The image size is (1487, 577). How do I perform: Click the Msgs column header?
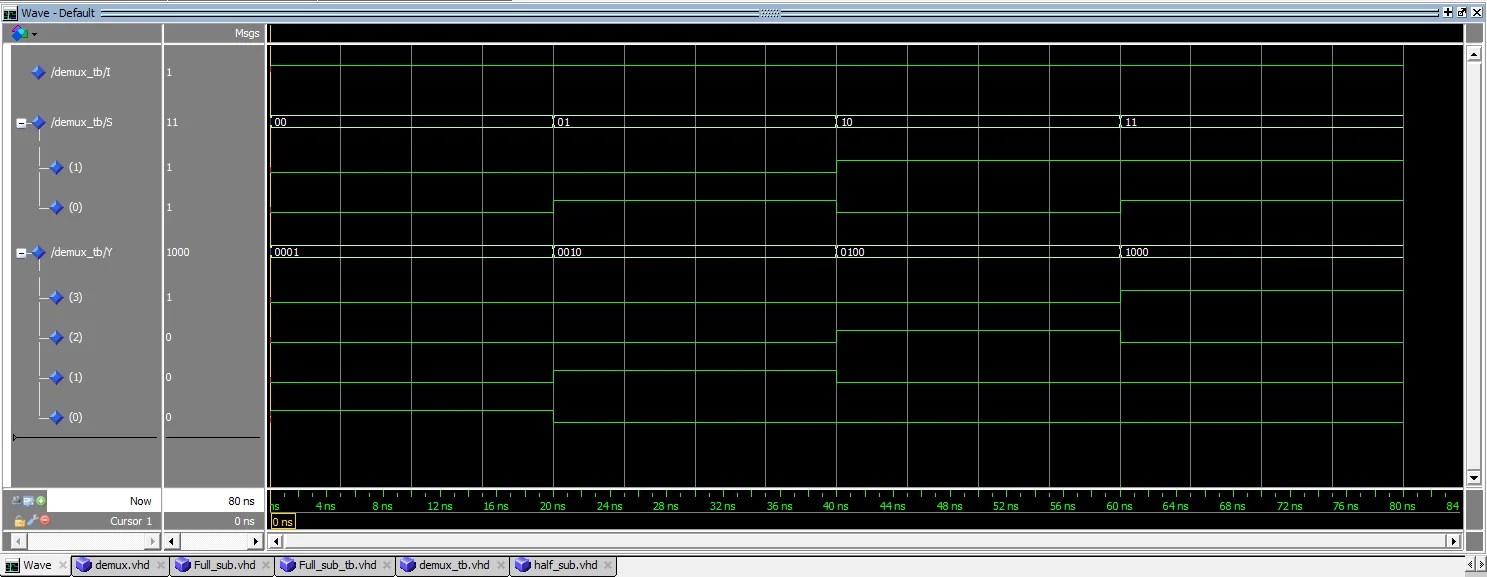[246, 33]
